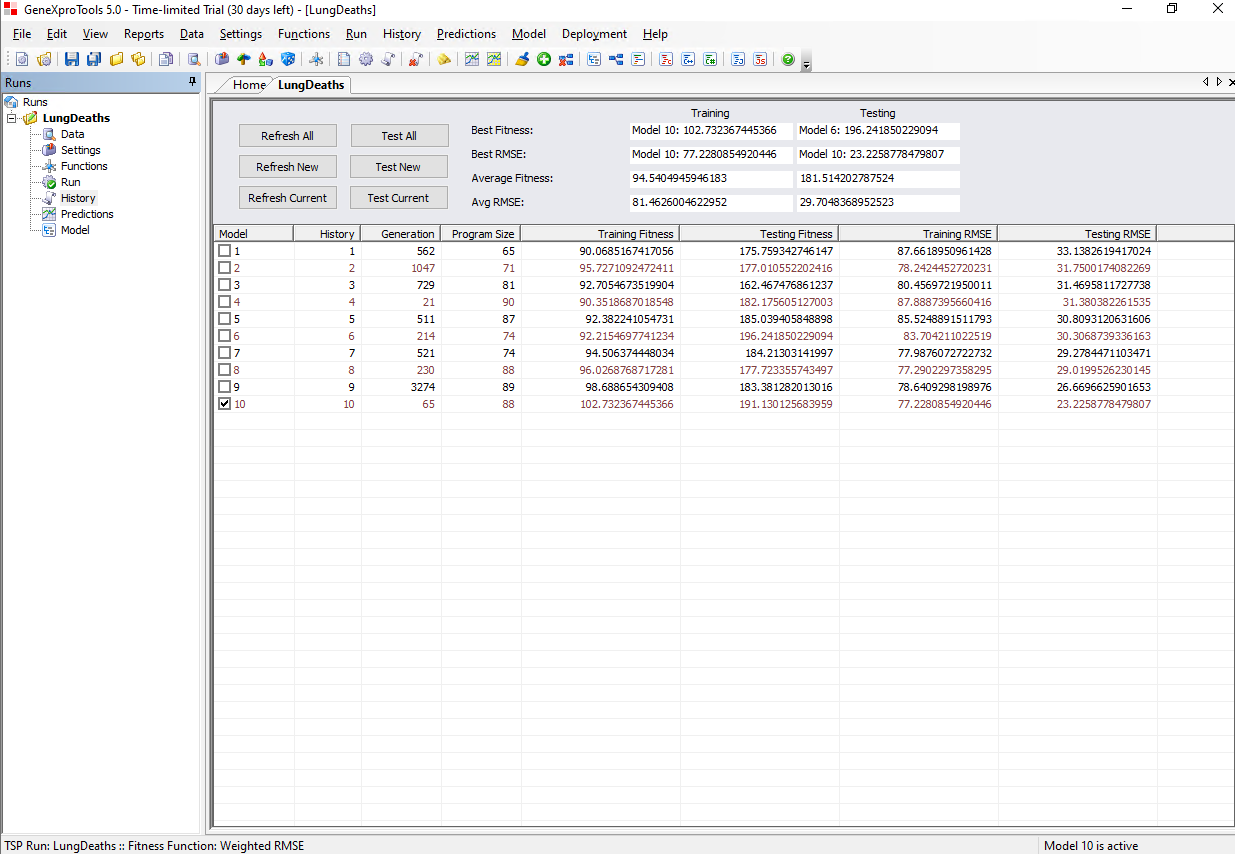
Task: Uncheck the Model 10 checkbox
Action: [x=224, y=404]
